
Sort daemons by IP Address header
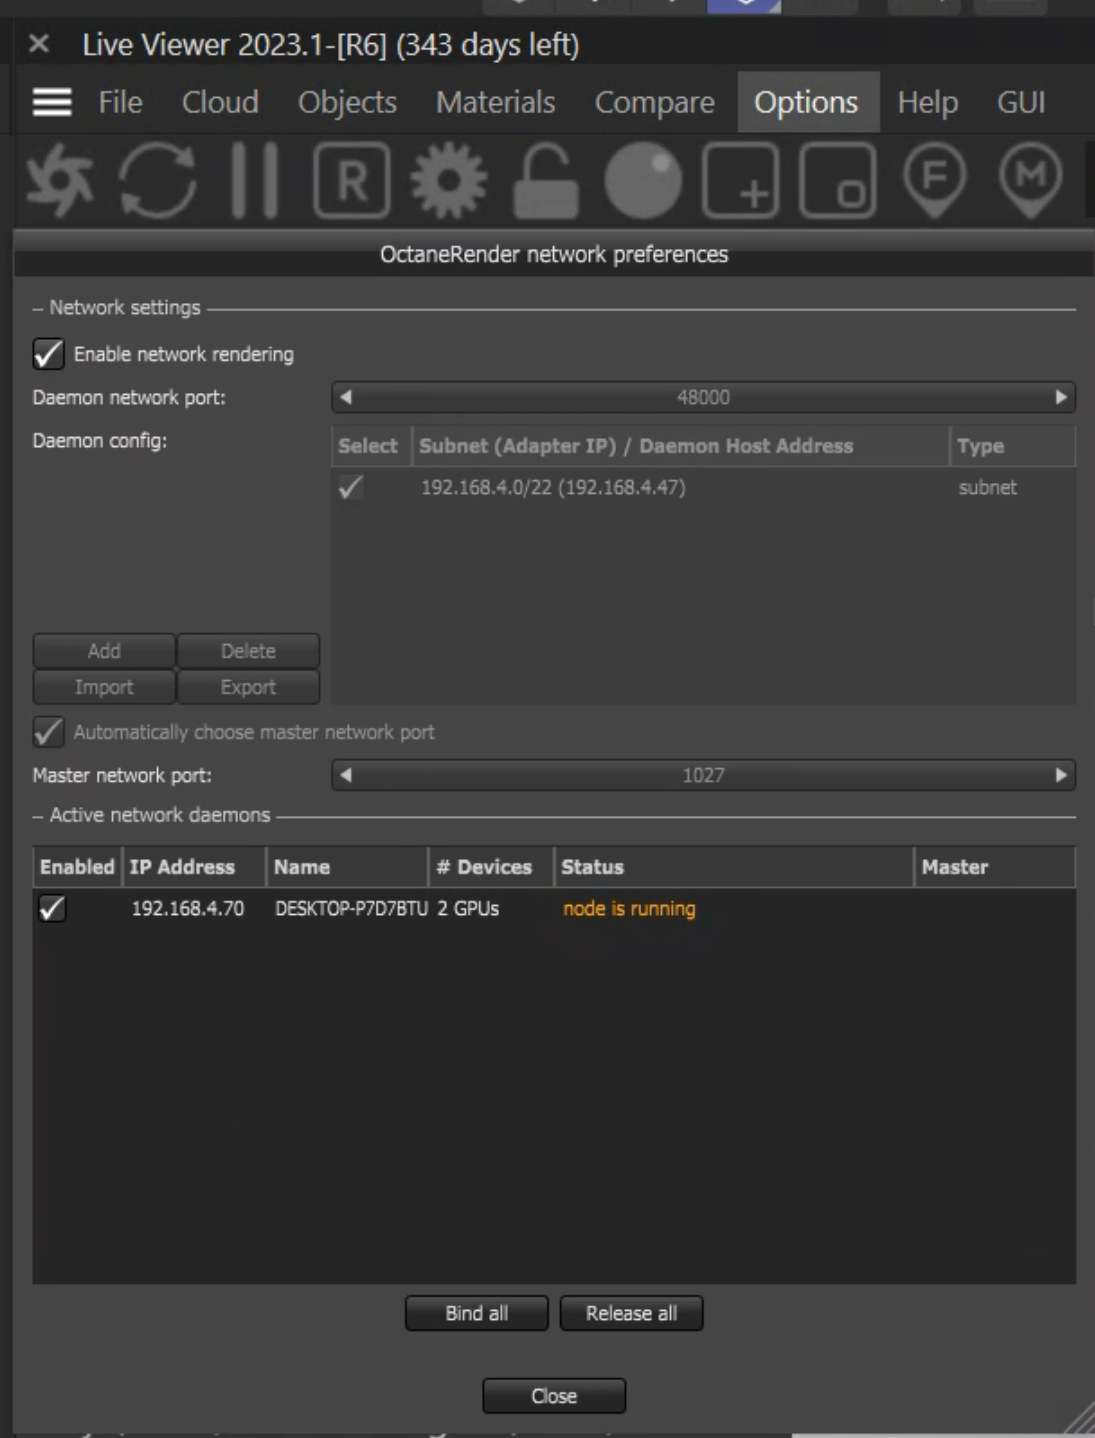[194, 867]
